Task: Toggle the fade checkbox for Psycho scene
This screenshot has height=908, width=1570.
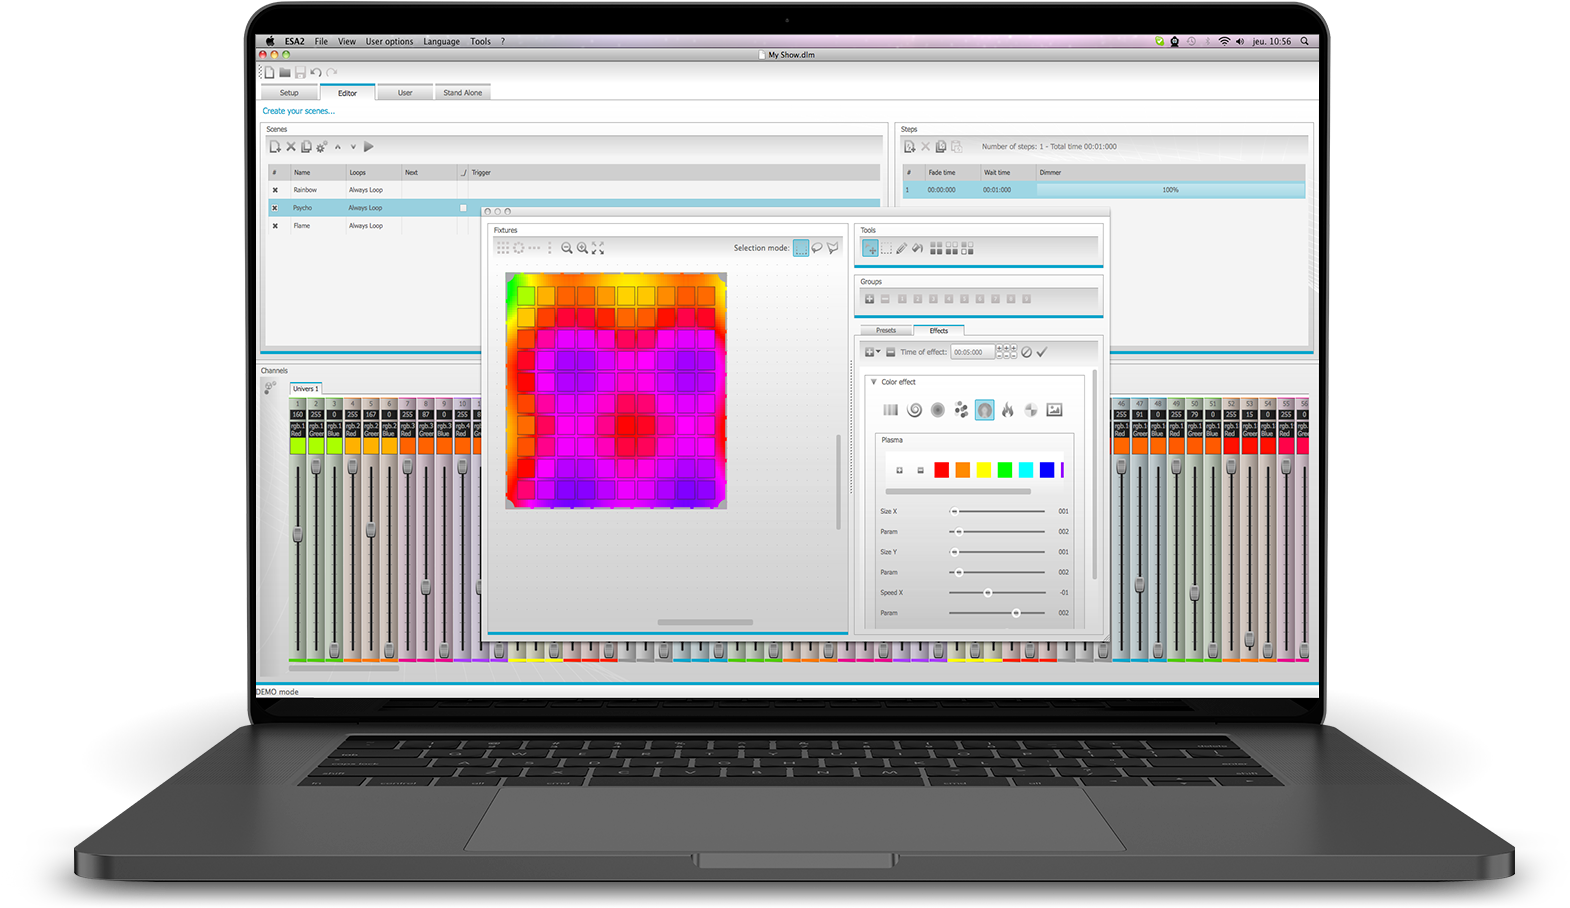Action: pos(463,208)
